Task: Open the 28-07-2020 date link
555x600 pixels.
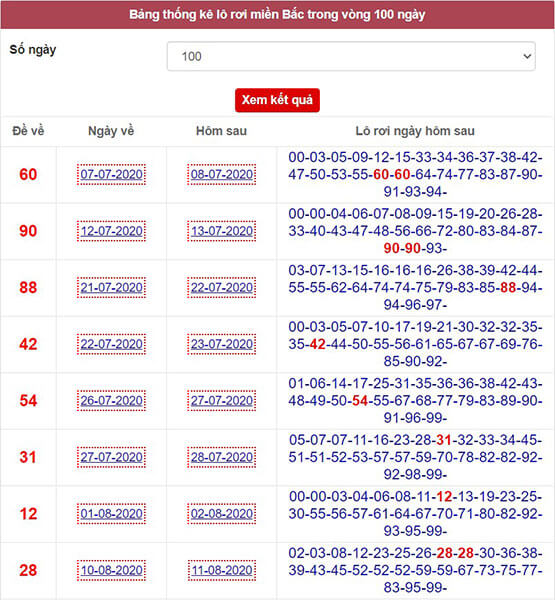Action: click(222, 457)
